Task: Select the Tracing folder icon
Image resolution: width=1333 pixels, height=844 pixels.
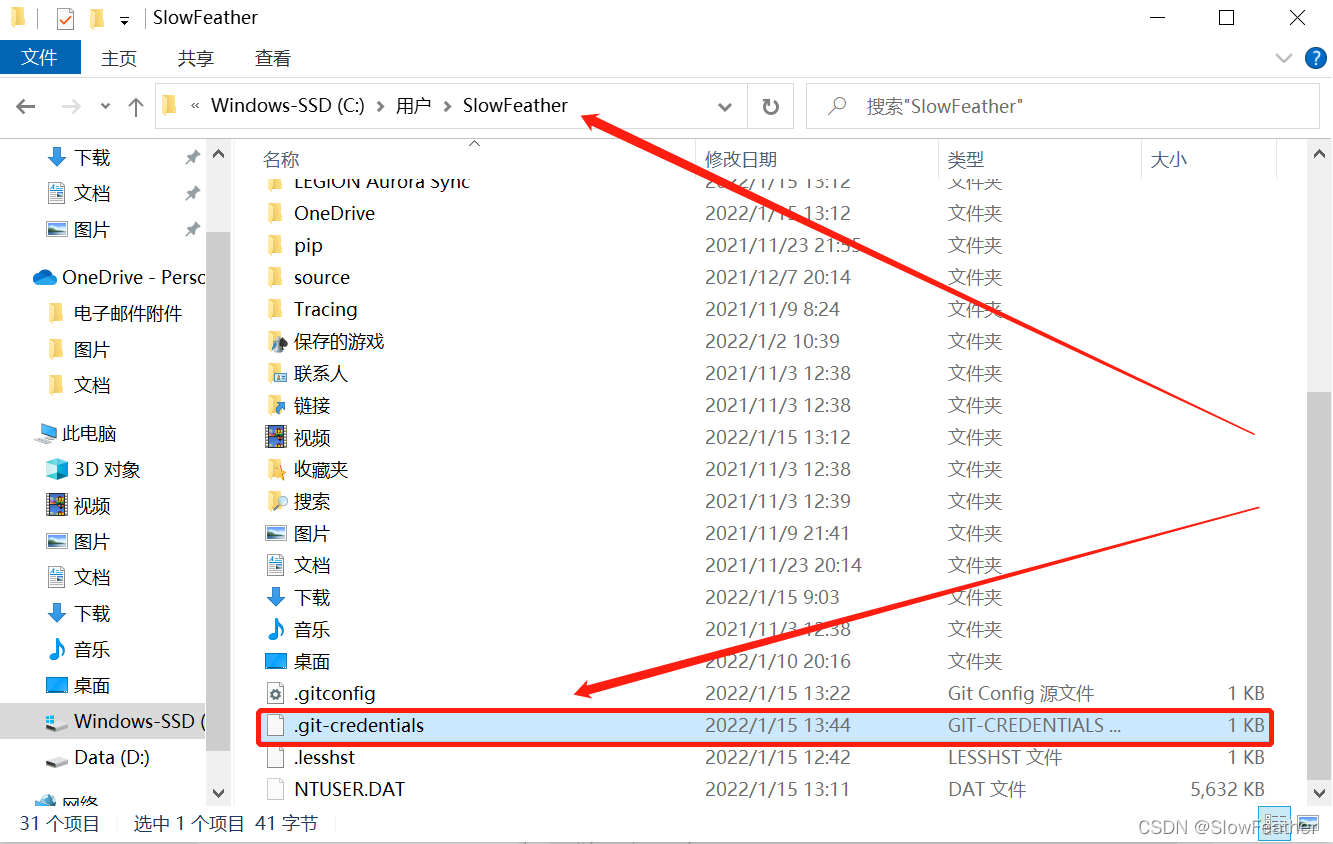Action: tap(276, 309)
